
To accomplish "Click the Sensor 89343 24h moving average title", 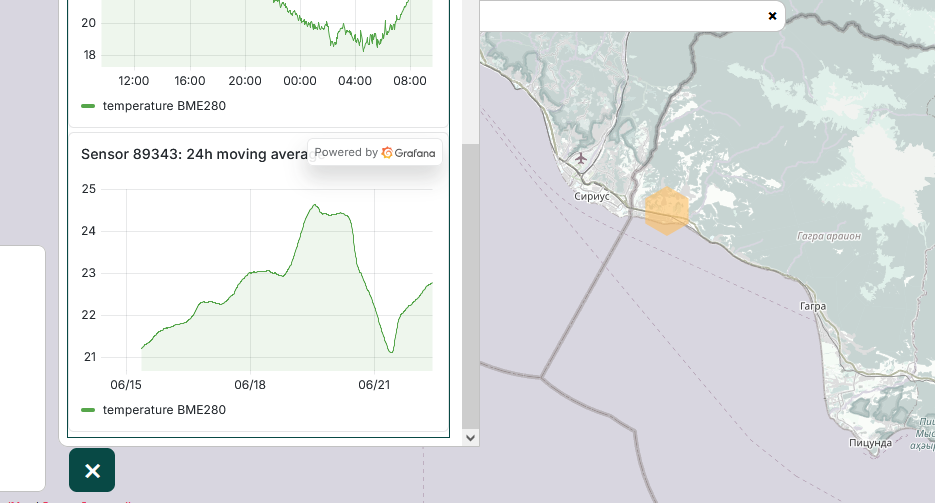I will click(194, 154).
